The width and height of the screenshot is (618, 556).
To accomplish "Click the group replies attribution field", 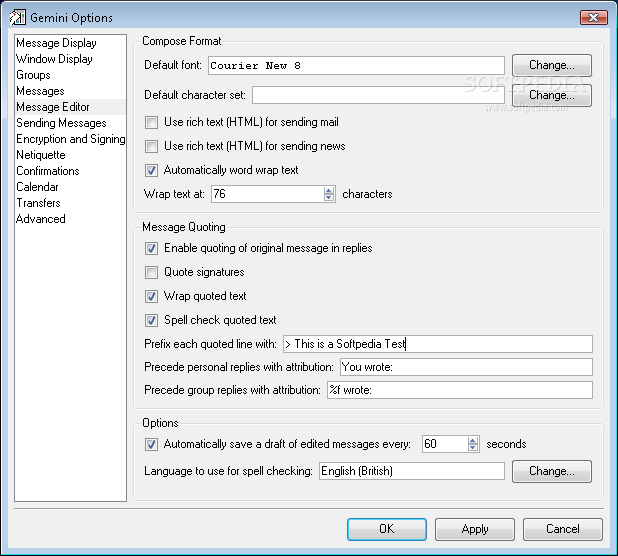I will coord(460,390).
